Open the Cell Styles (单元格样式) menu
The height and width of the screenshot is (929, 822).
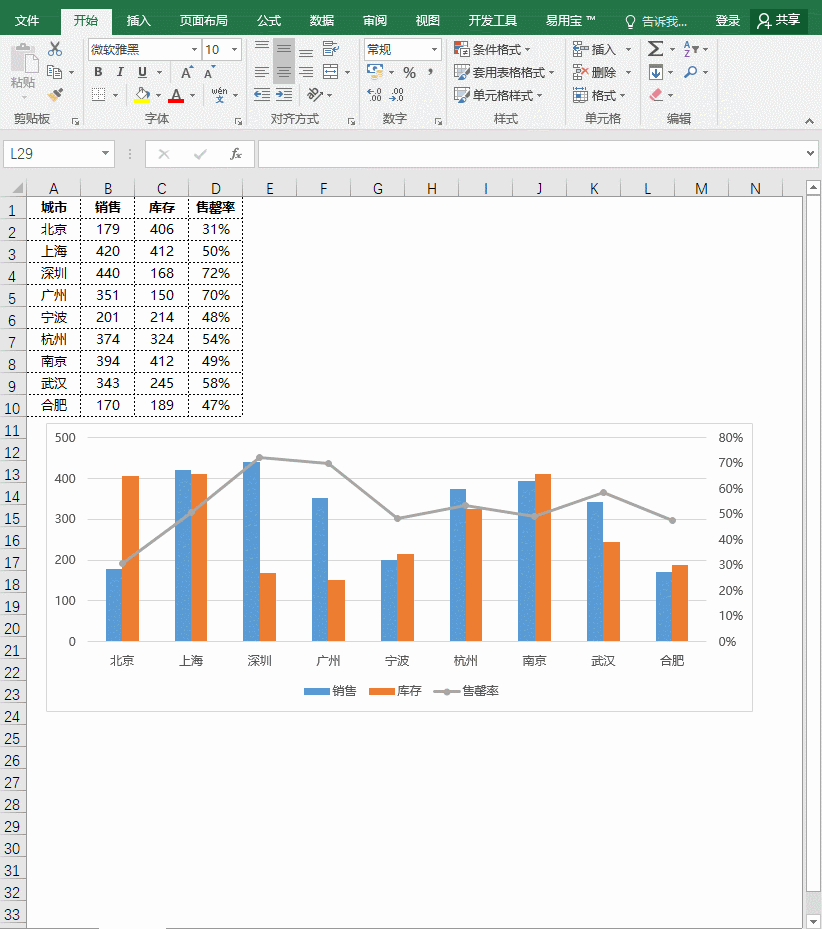point(498,95)
